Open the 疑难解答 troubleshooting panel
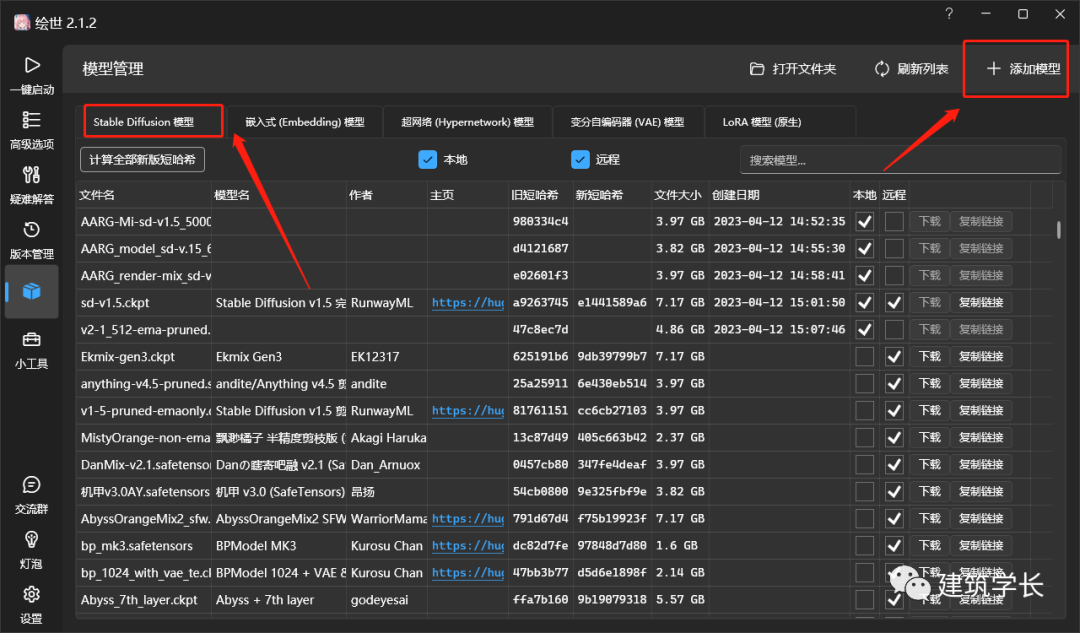 (31, 185)
